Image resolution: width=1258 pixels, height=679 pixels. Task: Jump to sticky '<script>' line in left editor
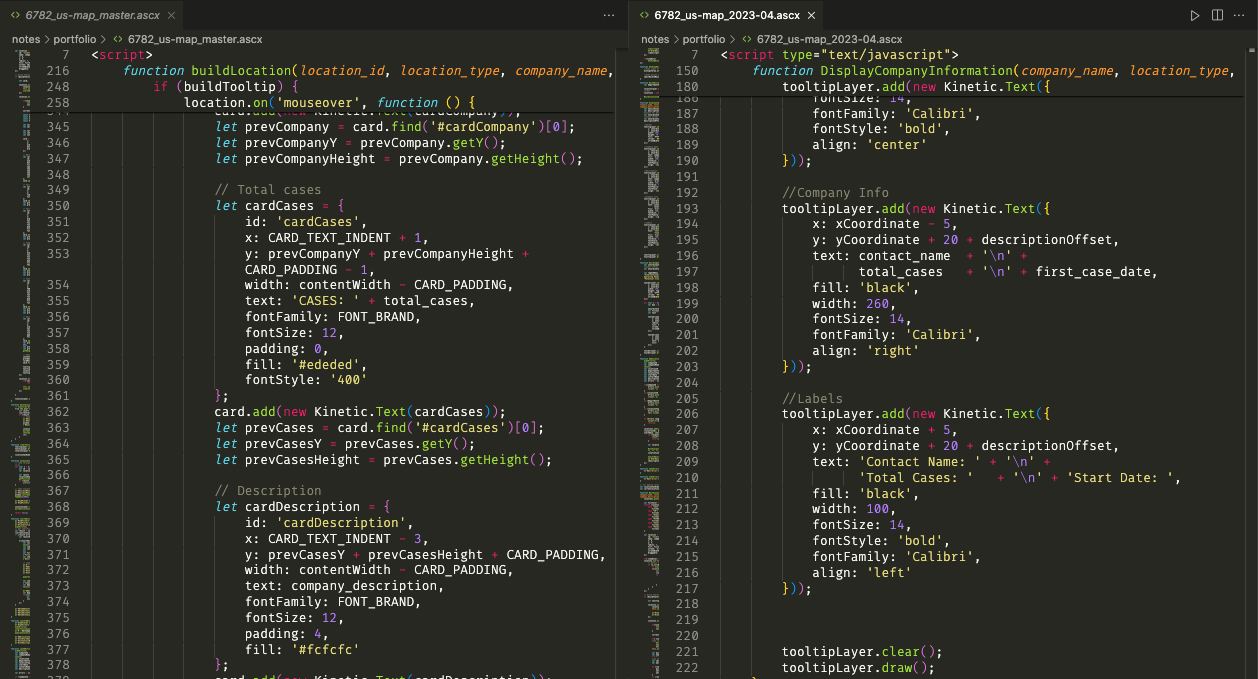click(x=122, y=55)
